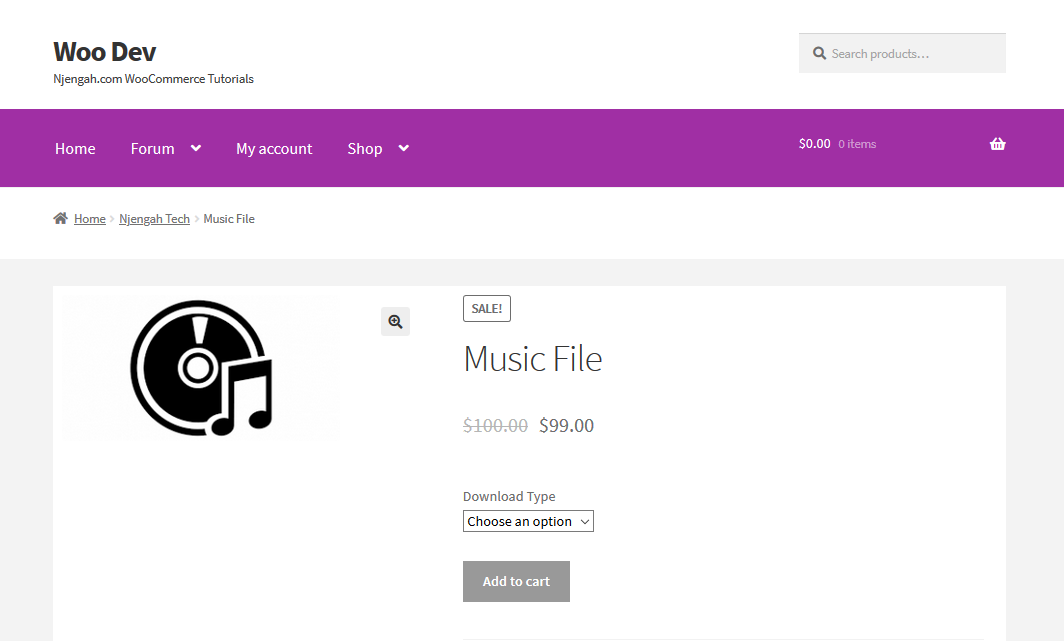Open the Shop menu item
The width and height of the screenshot is (1064, 641).
(x=365, y=149)
